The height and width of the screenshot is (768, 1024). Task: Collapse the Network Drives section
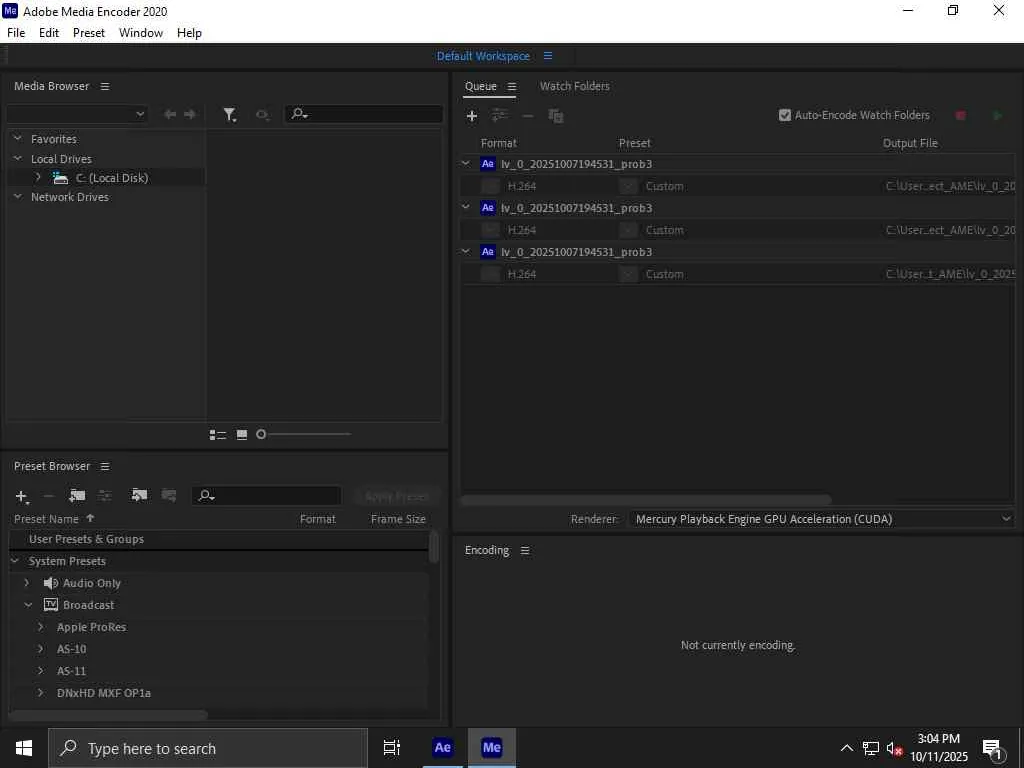tap(18, 196)
